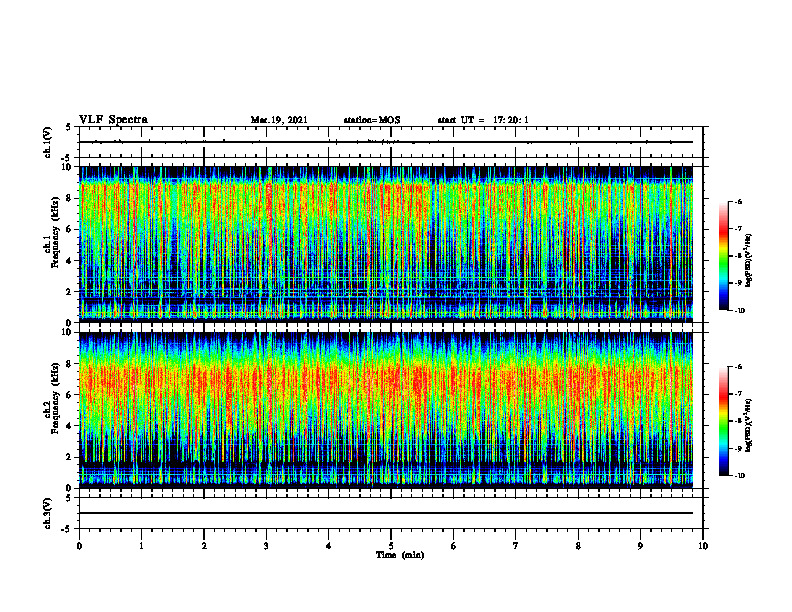Click the ch.1 spectrogram color scale bar

click(723, 256)
